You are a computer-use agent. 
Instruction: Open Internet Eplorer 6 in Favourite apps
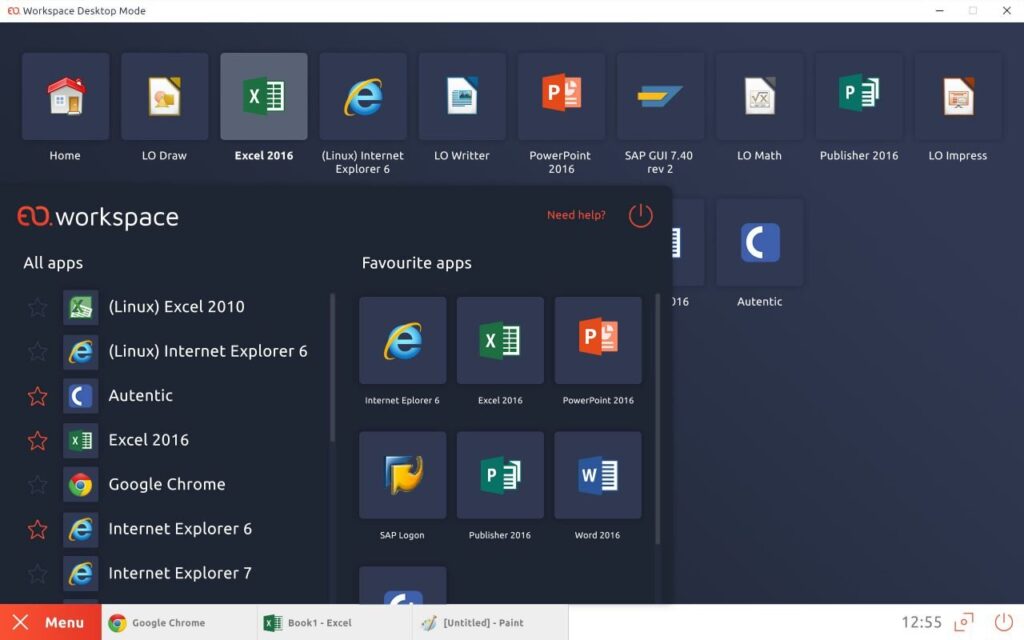[402, 340]
